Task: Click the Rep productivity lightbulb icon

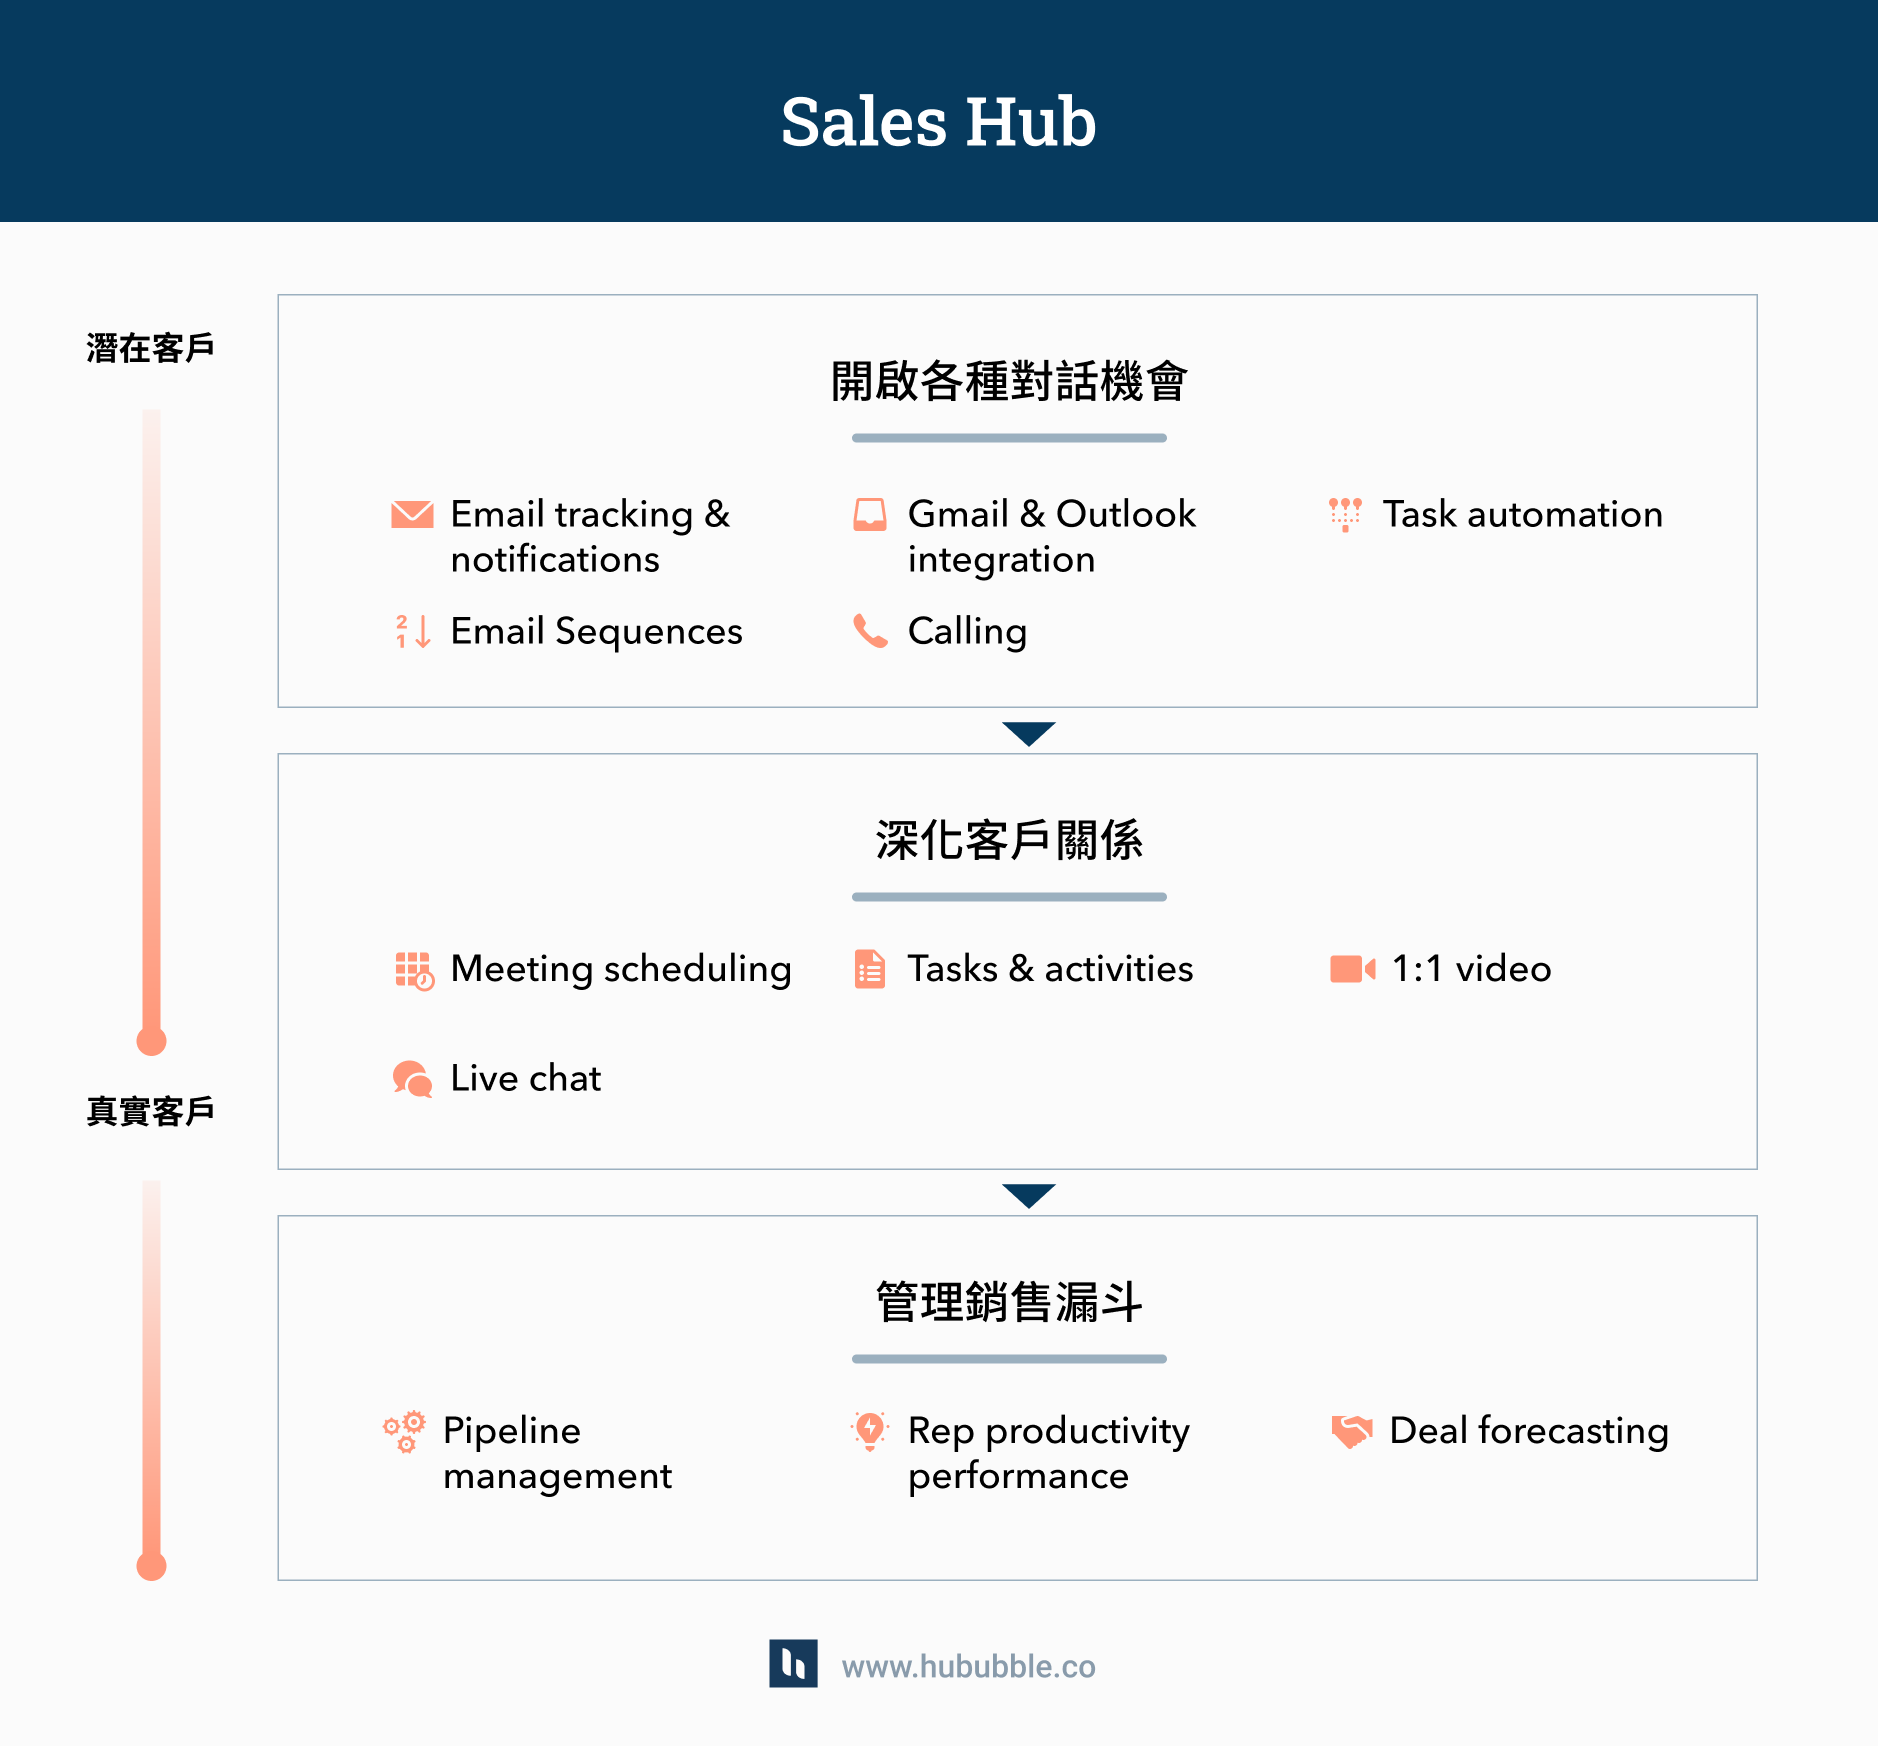Action: tap(869, 1431)
